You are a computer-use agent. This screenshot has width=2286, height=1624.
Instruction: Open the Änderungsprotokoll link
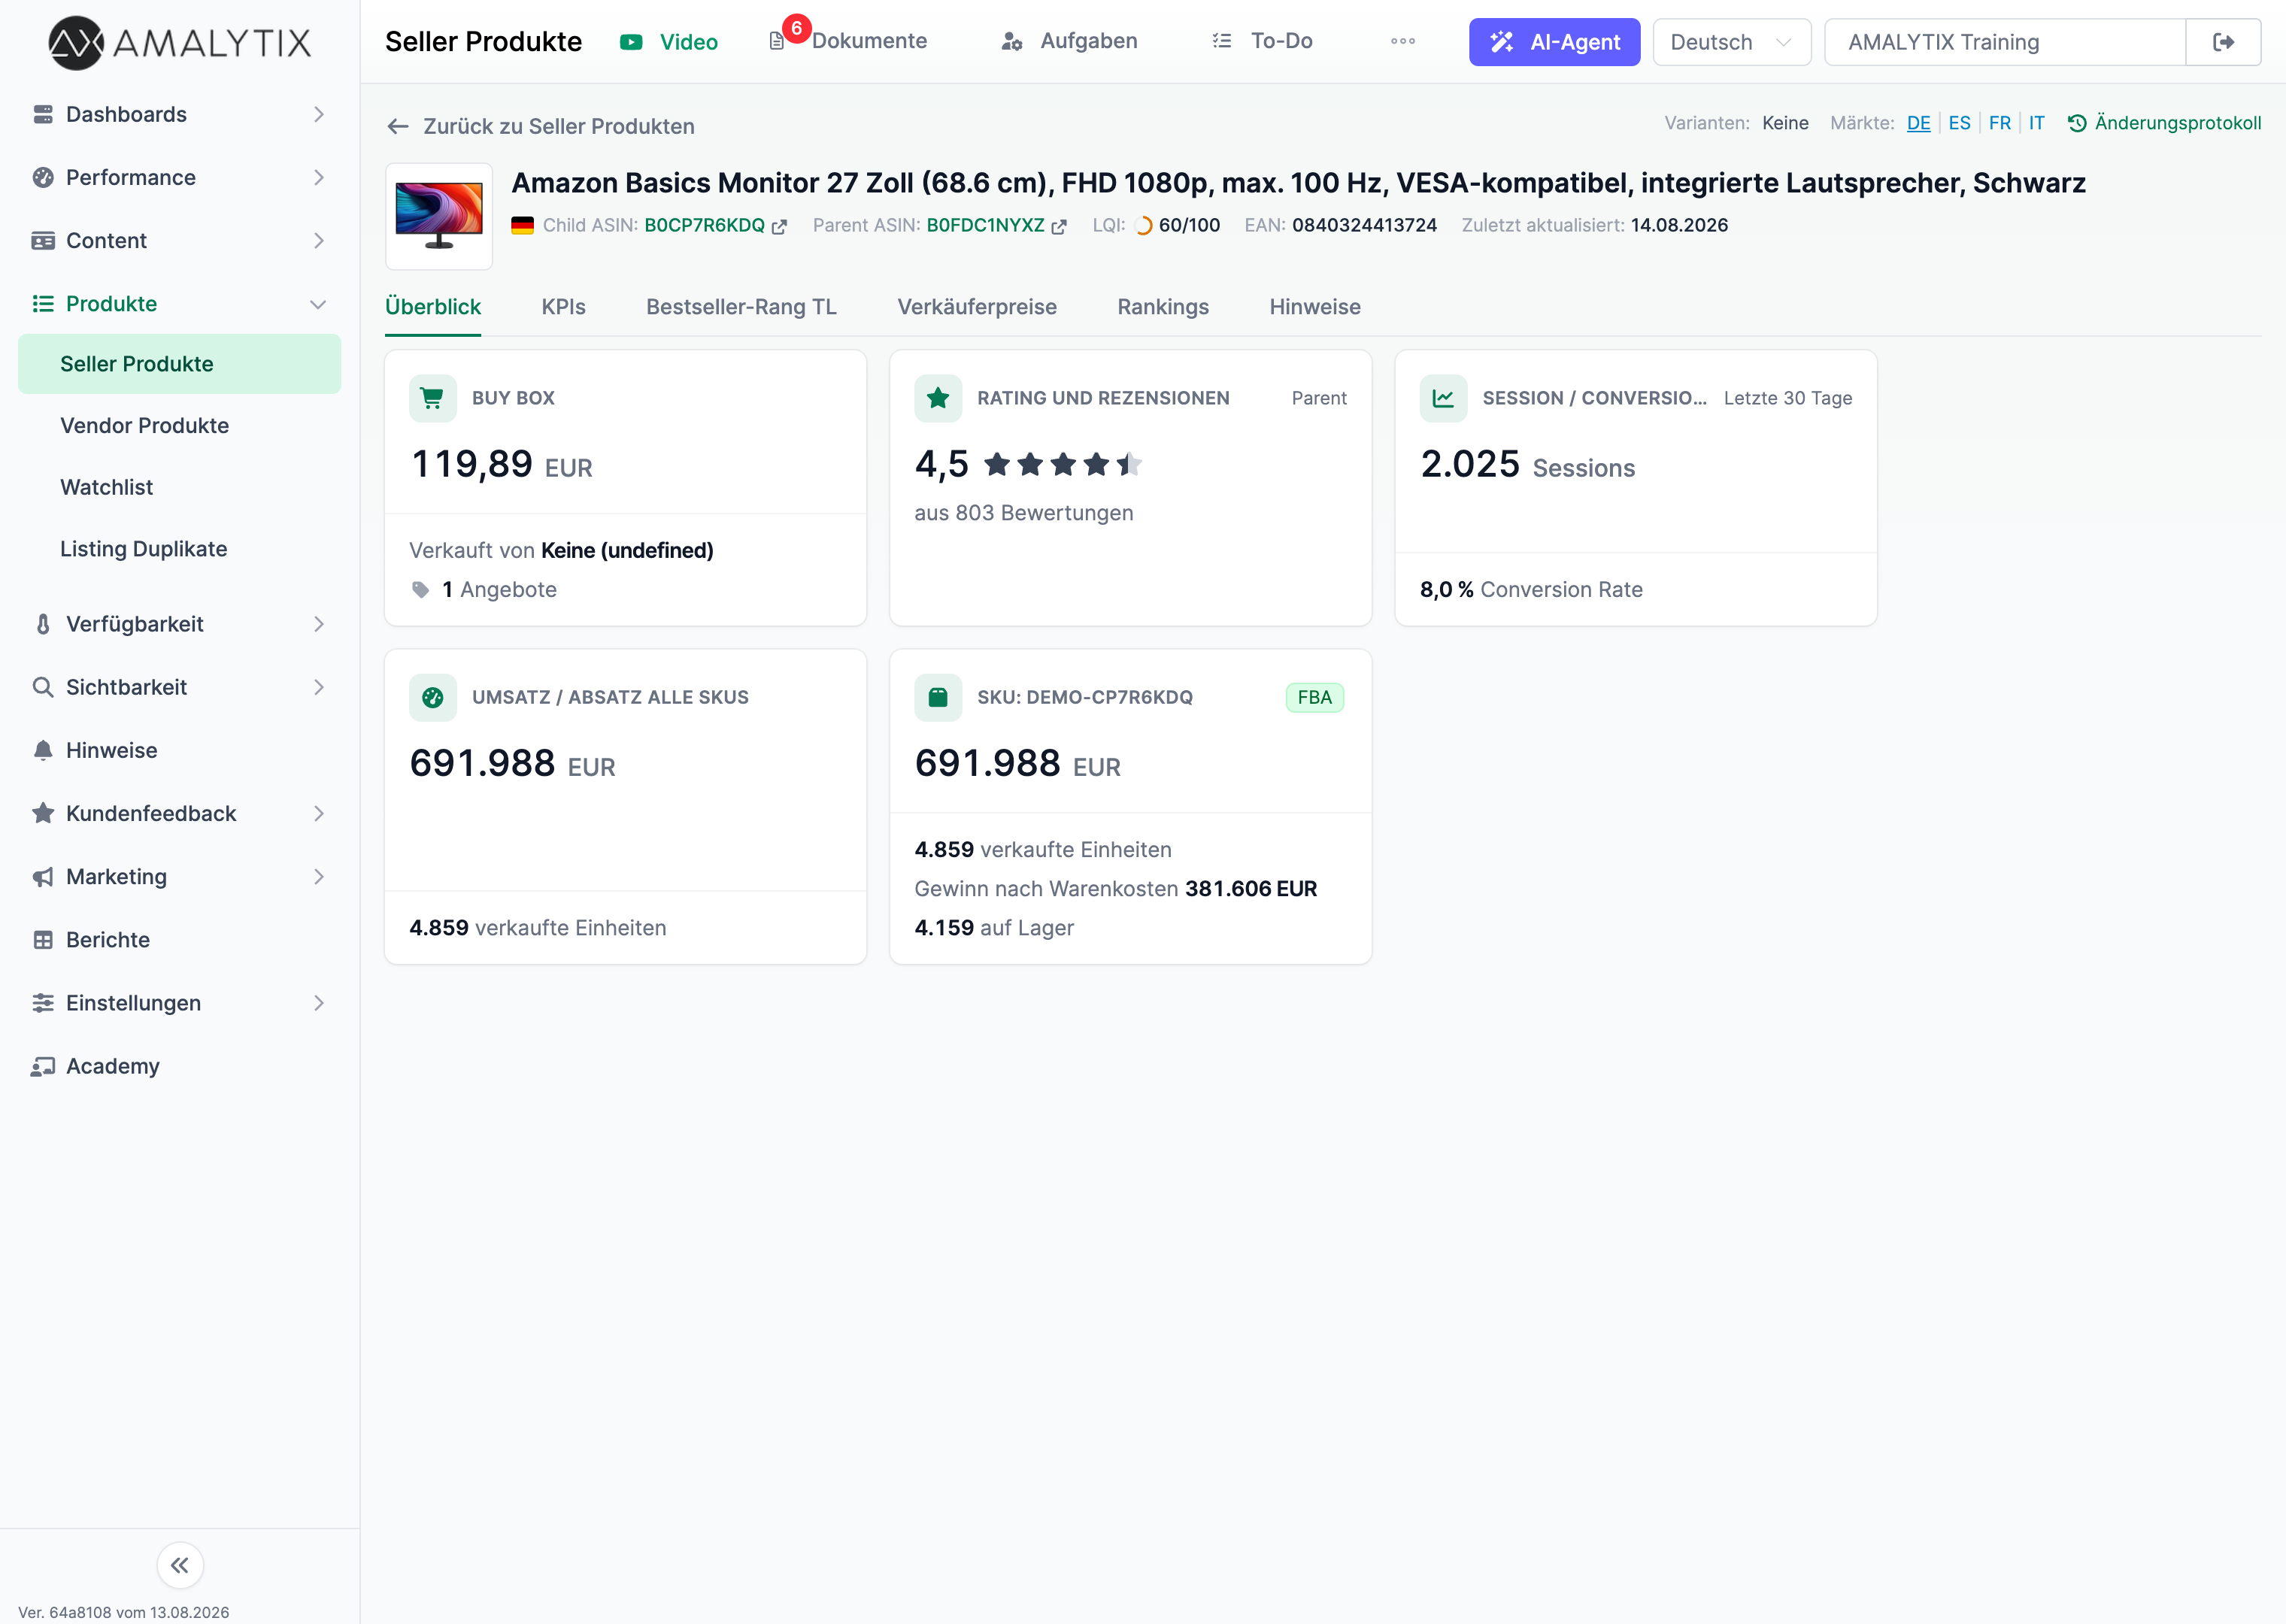pyautogui.click(x=2164, y=123)
